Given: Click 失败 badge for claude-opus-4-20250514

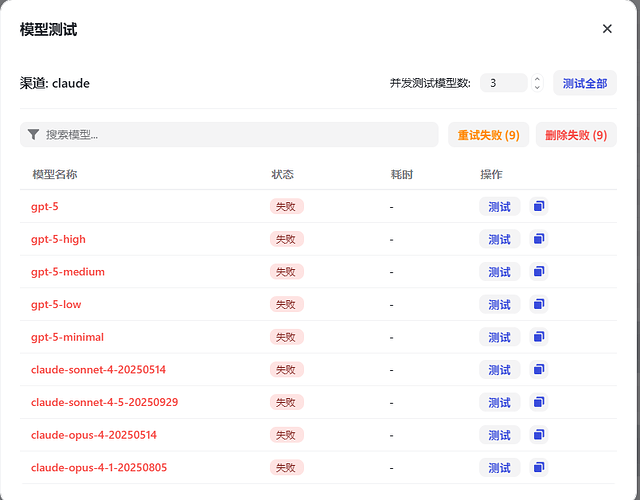Looking at the screenshot, I should [287, 435].
